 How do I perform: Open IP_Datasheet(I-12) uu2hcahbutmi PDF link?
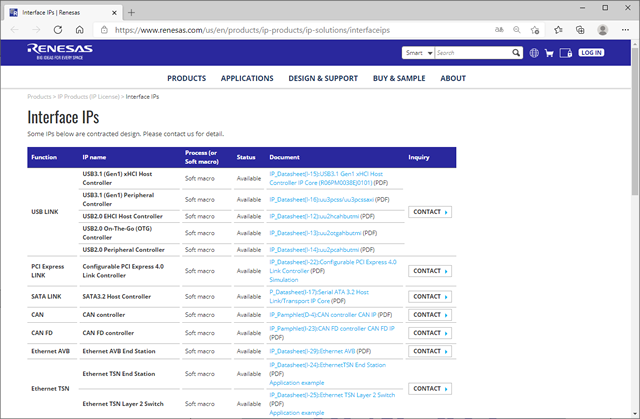[314, 216]
